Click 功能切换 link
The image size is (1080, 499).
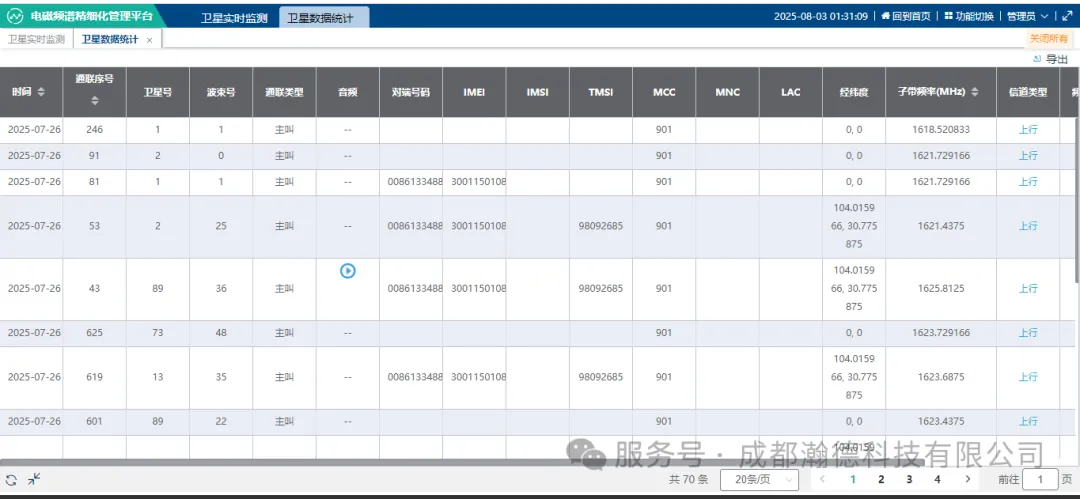coord(974,16)
